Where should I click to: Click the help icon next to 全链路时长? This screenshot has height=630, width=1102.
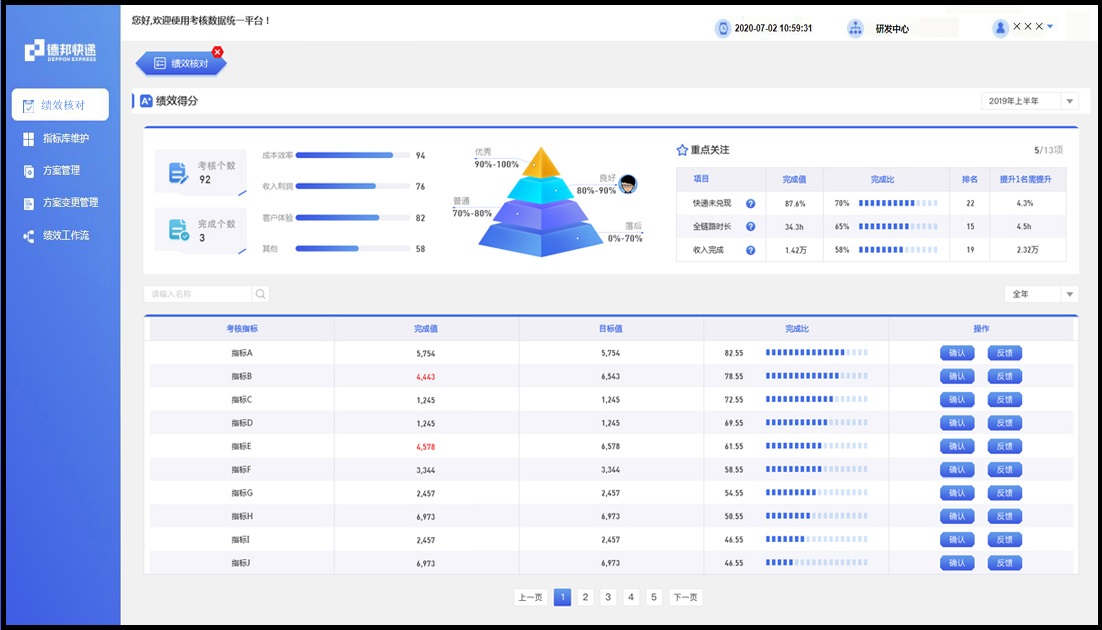point(750,227)
